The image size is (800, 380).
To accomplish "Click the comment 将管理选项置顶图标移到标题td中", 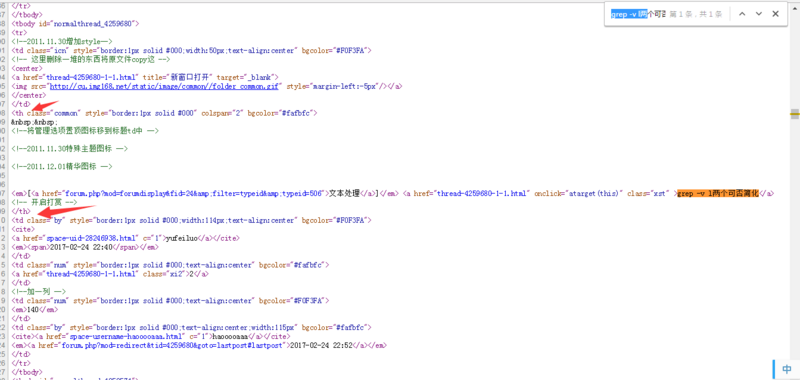I will pos(85,131).
